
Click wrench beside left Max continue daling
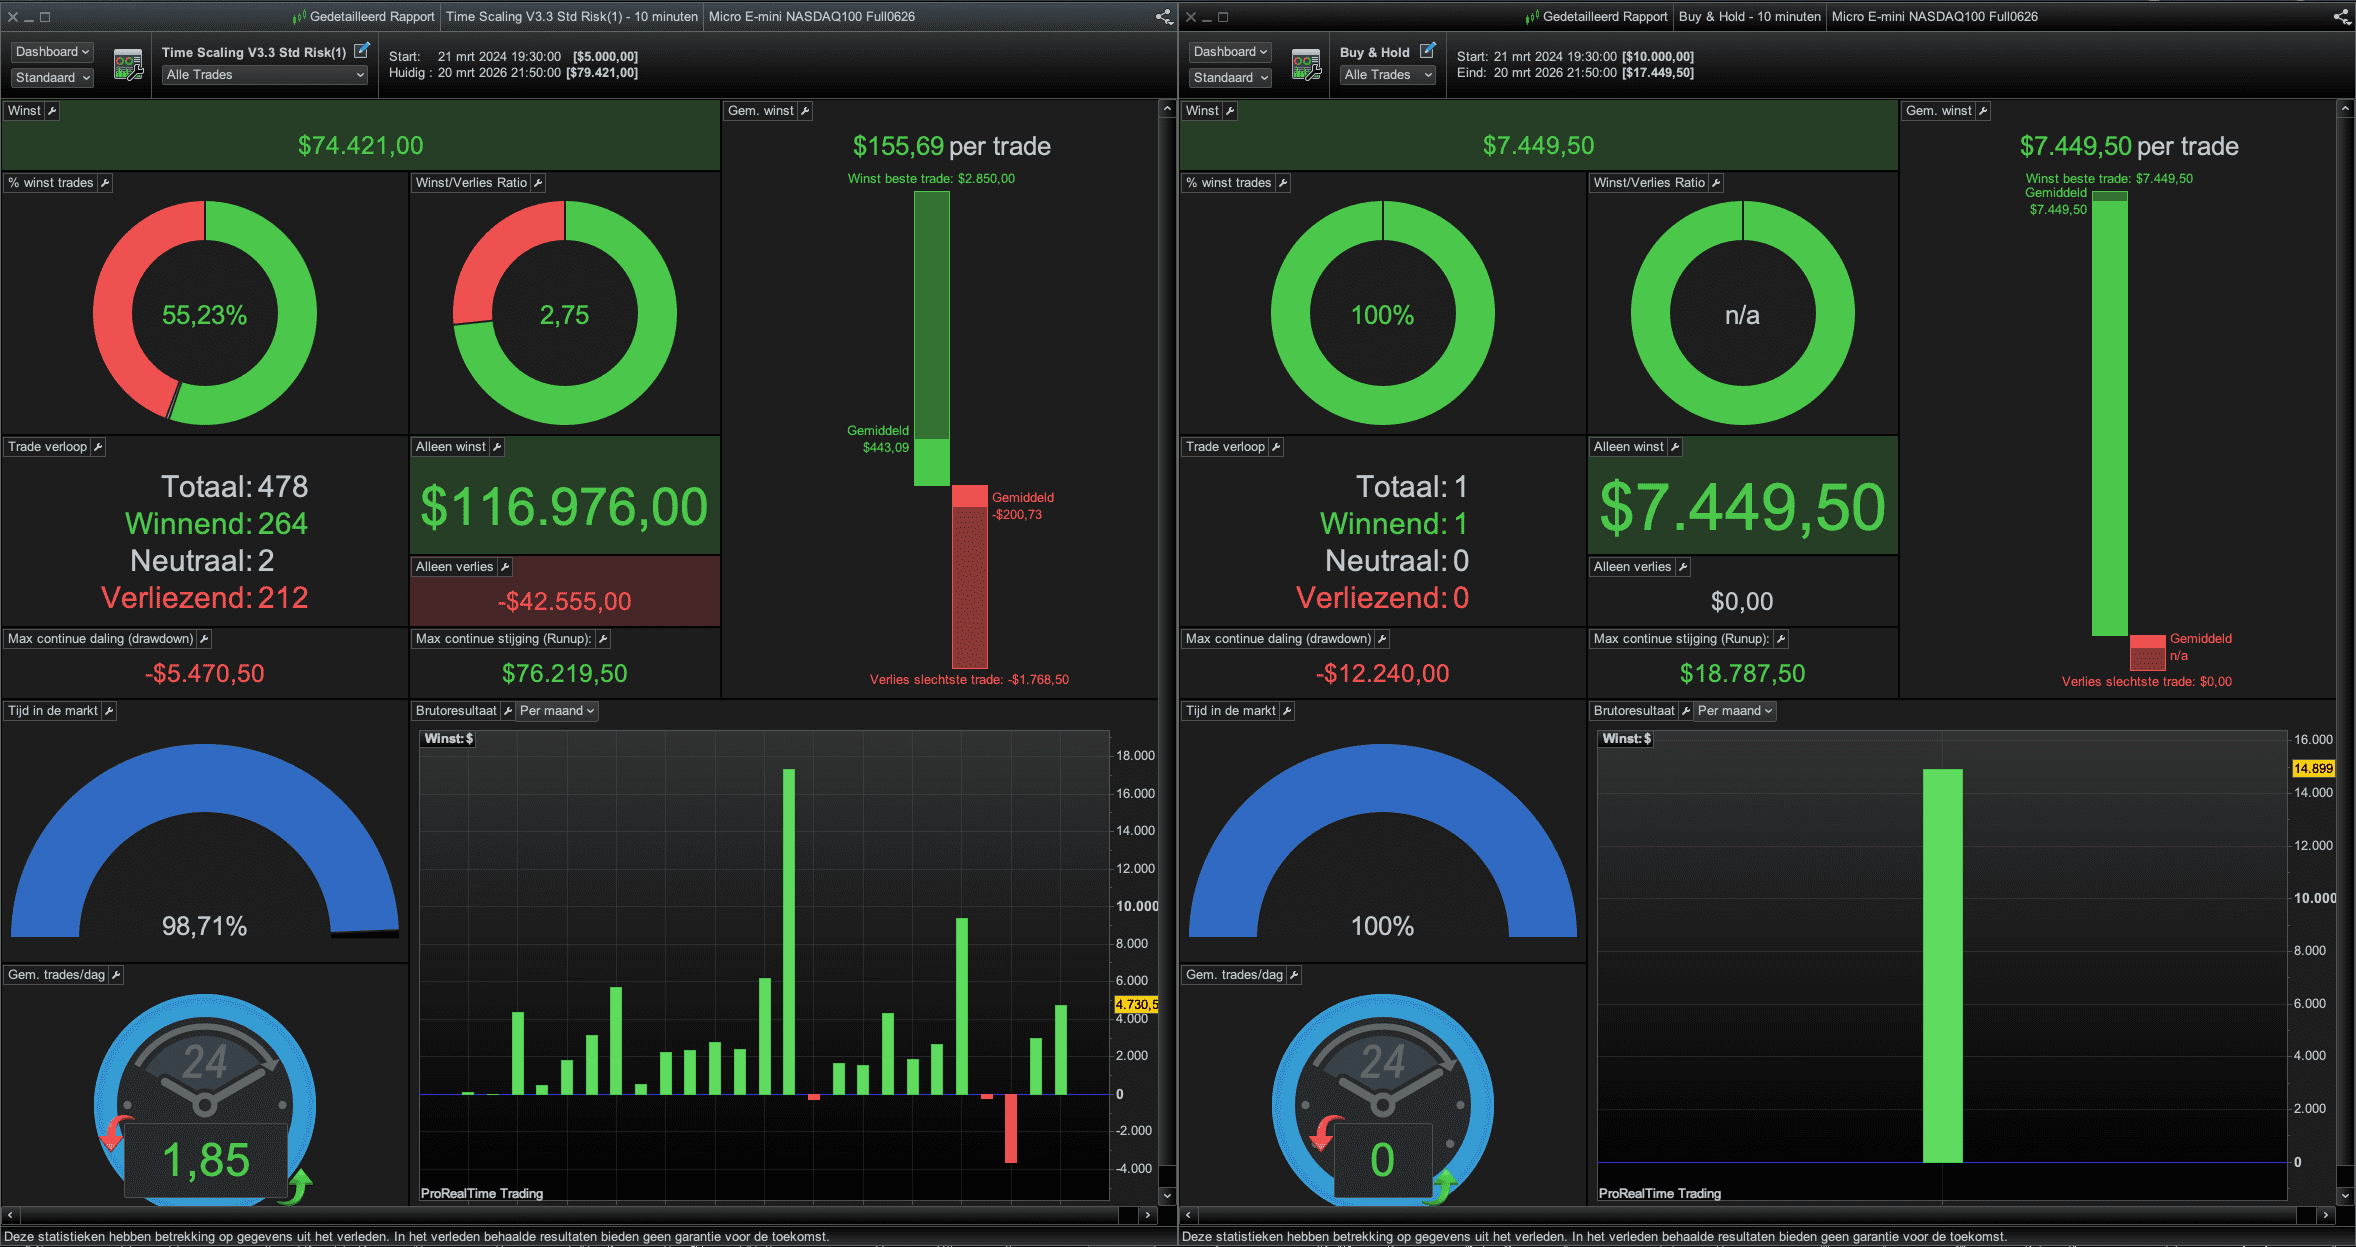click(x=204, y=639)
